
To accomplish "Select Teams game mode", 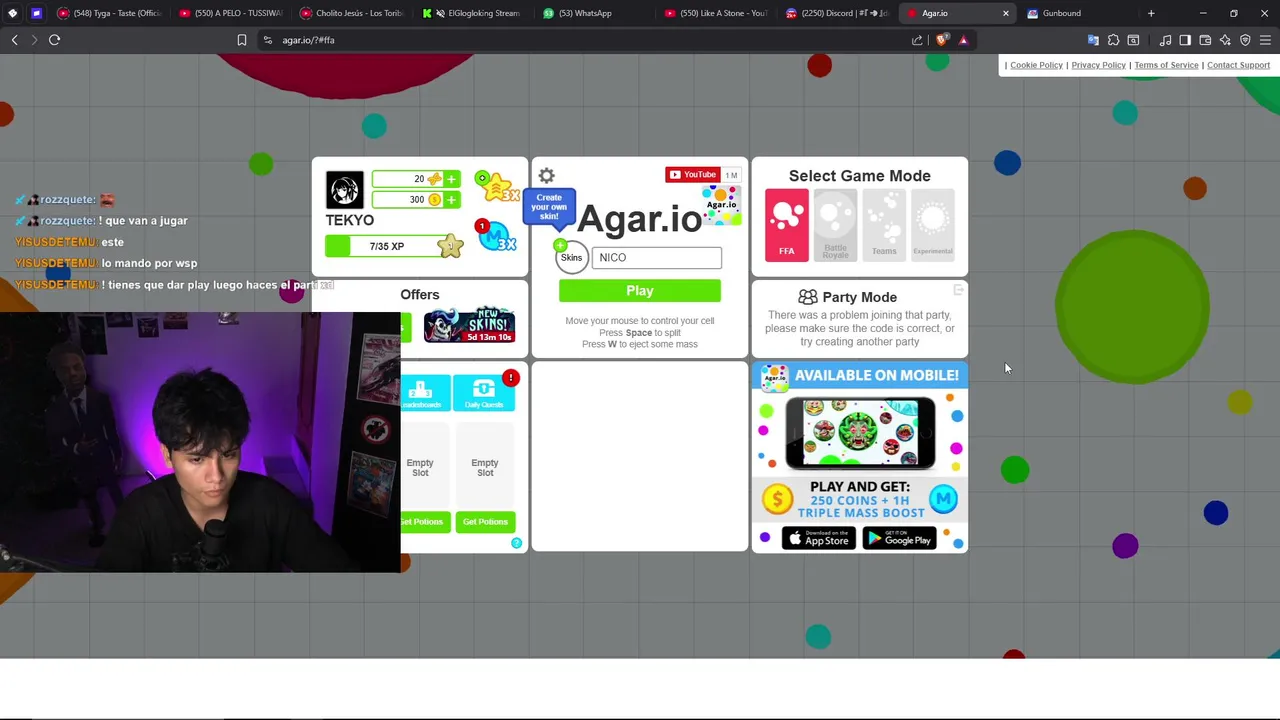I will pos(884,226).
